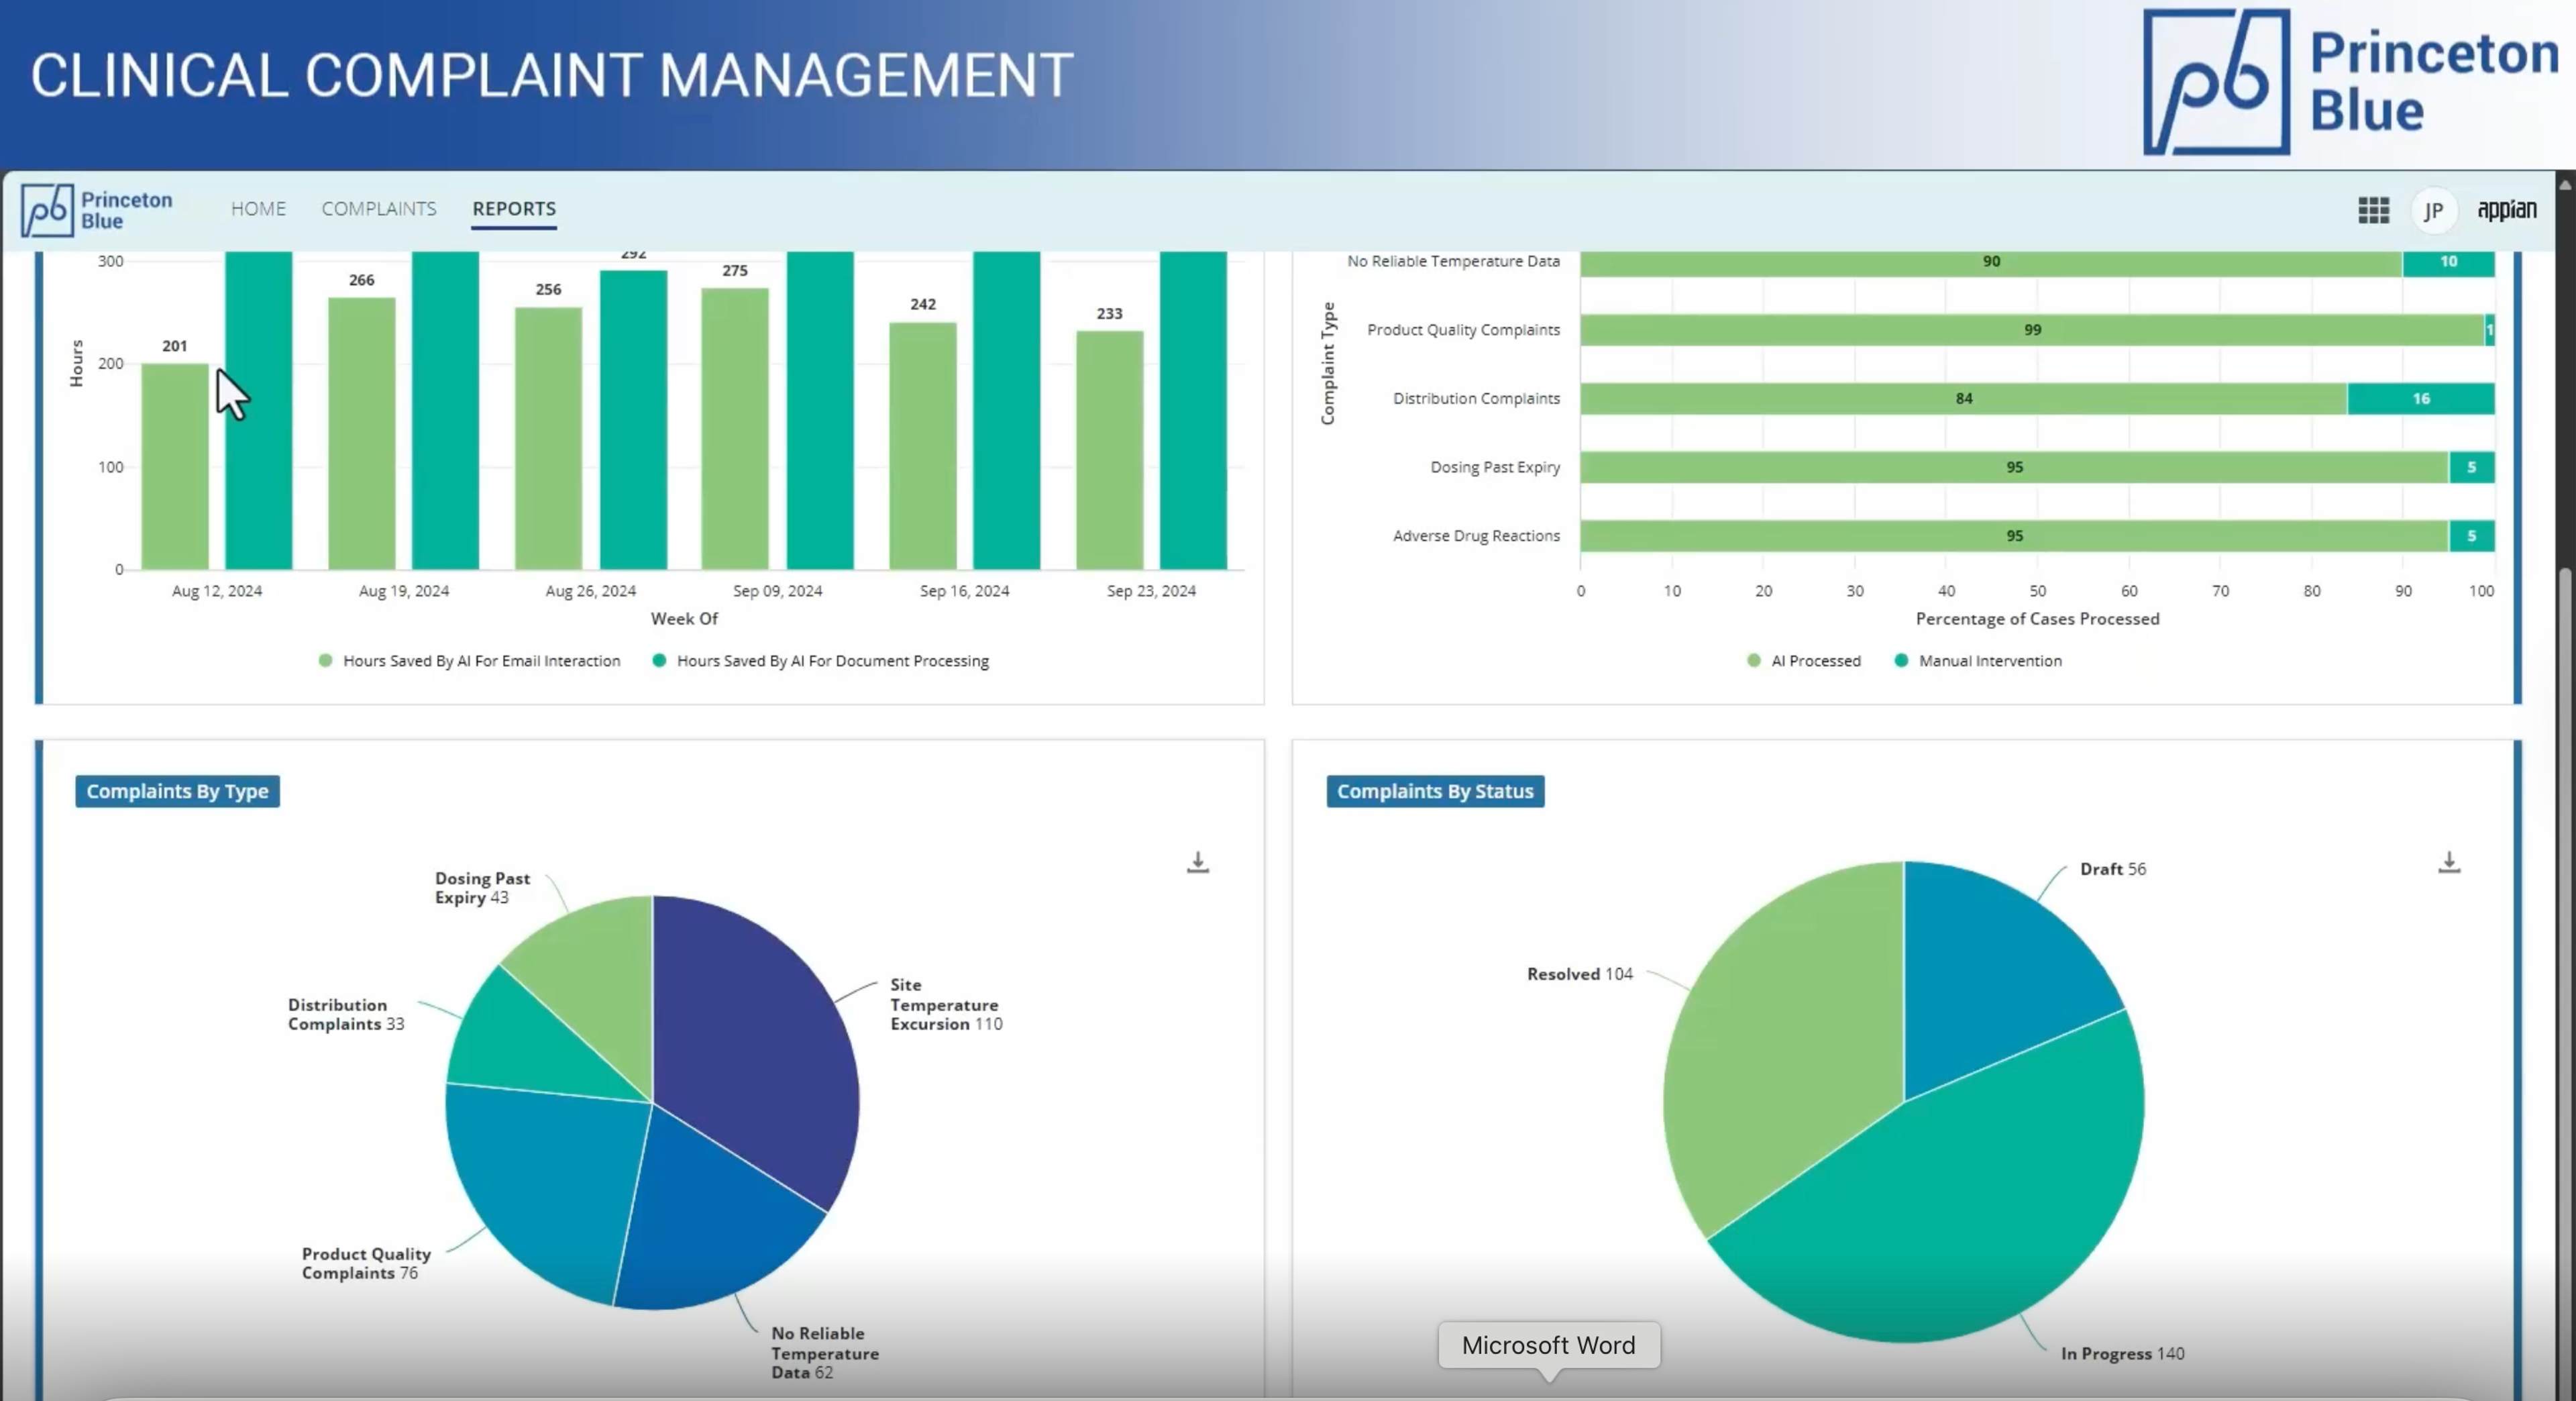Click the Aug 19 bar labeled 266
Image resolution: width=2576 pixels, height=1401 pixels.
coord(361,433)
